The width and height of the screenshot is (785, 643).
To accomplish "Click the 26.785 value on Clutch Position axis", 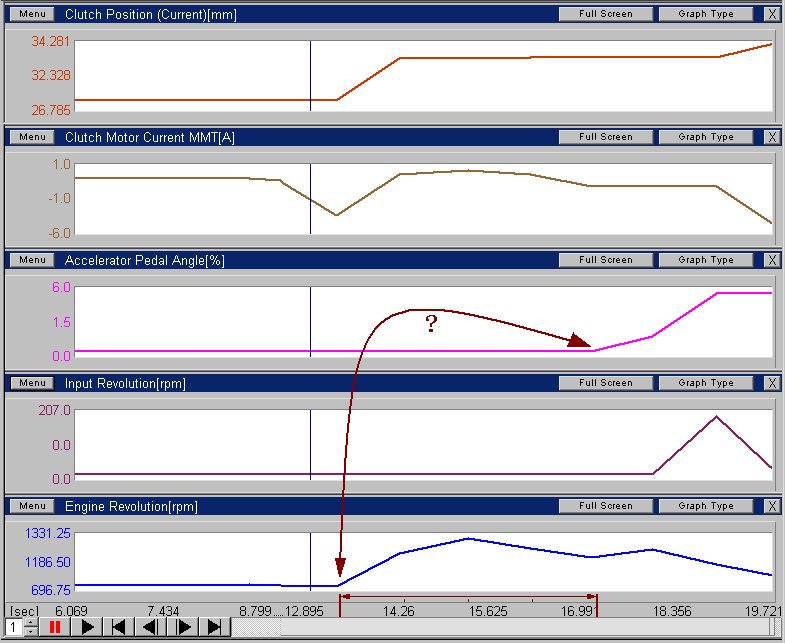I will click(51, 110).
